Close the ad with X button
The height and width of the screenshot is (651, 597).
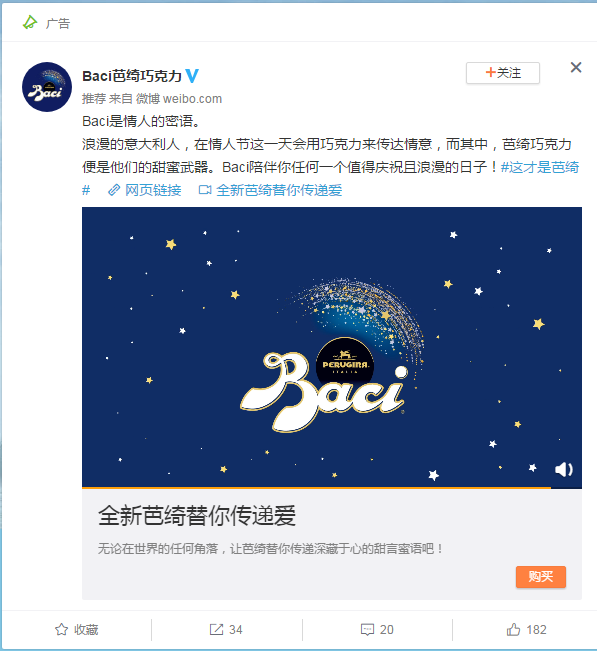coord(576,67)
